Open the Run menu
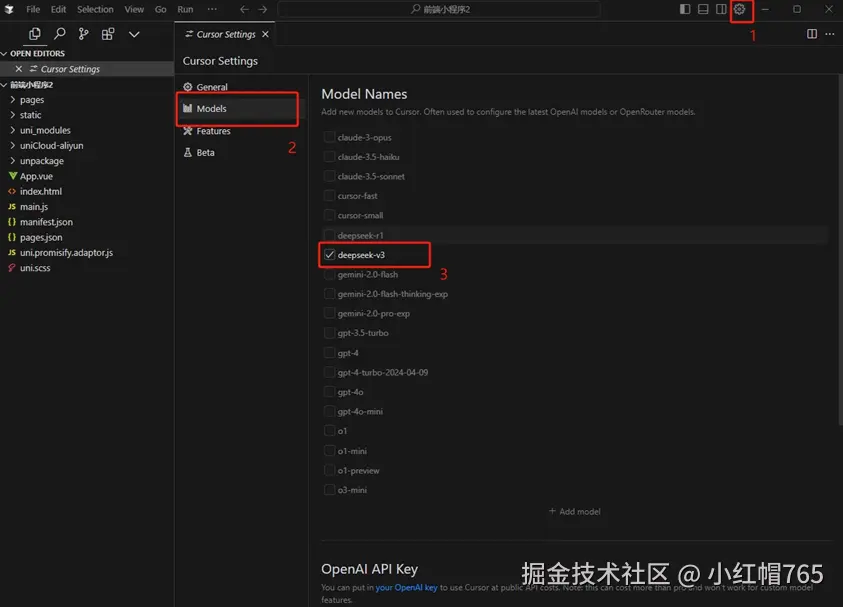Image resolution: width=843 pixels, height=607 pixels. (x=185, y=9)
